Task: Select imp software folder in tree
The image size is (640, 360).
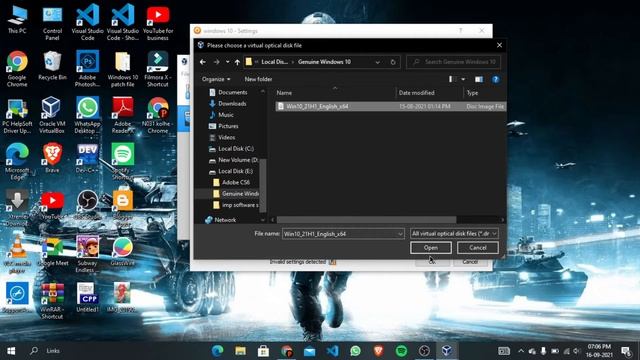Action: pyautogui.click(x=240, y=205)
